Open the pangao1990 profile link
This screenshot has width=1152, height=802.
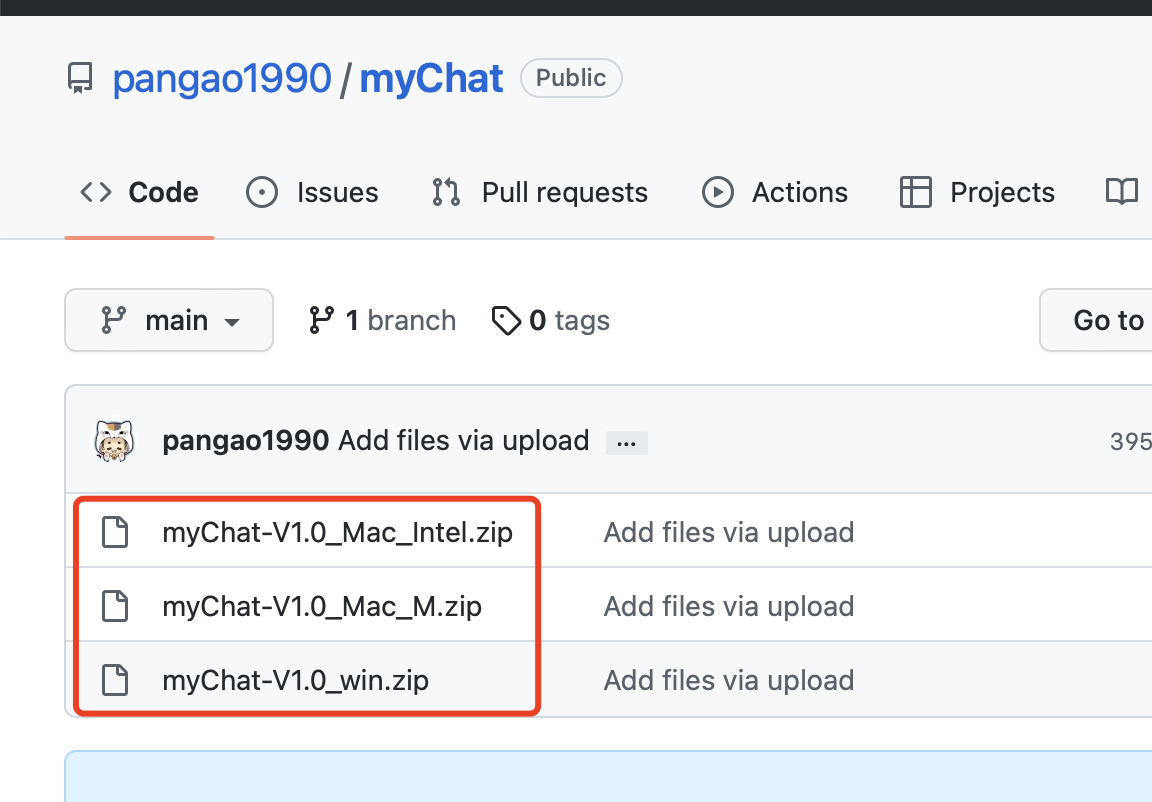(222, 77)
